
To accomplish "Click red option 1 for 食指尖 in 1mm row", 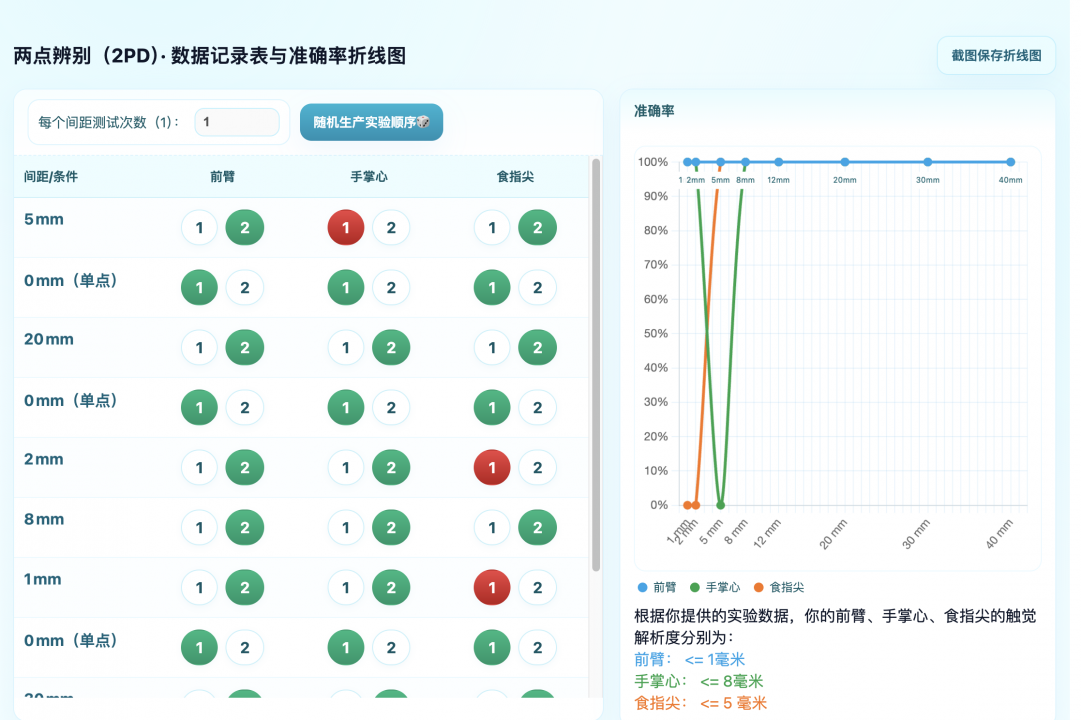I will 492,588.
